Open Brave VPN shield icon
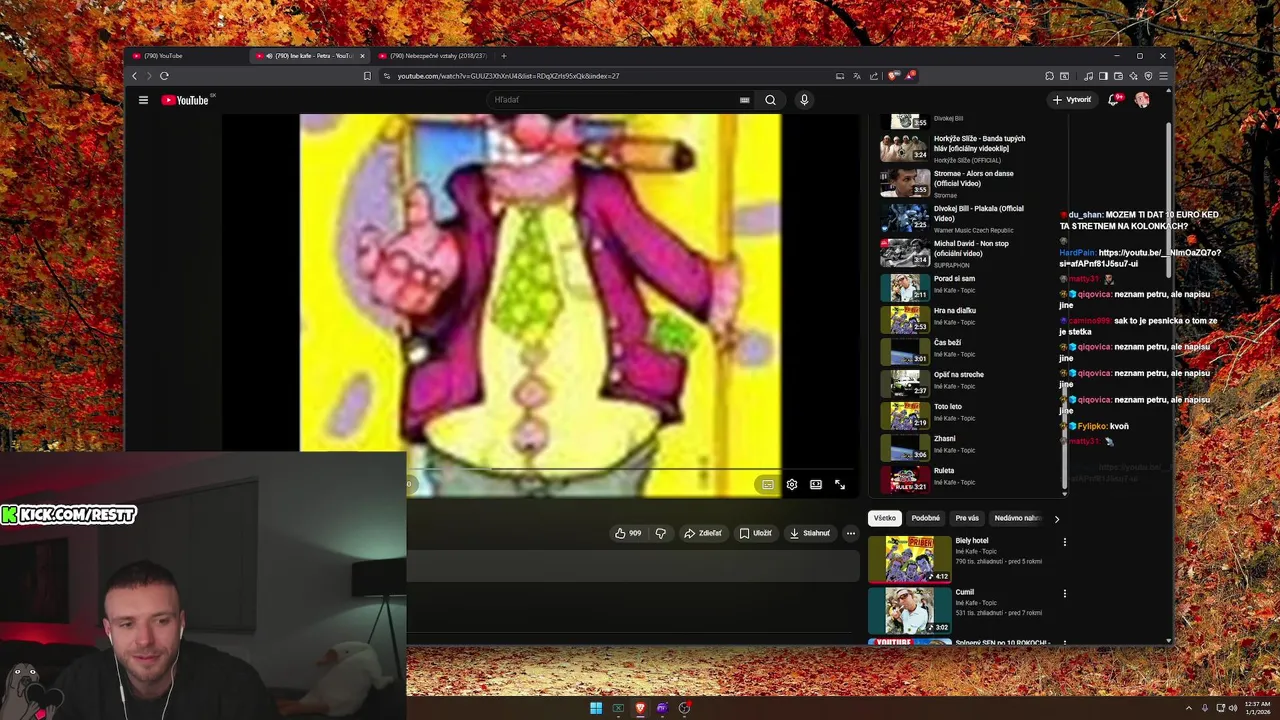Image resolution: width=1280 pixels, height=720 pixels. tap(1148, 76)
